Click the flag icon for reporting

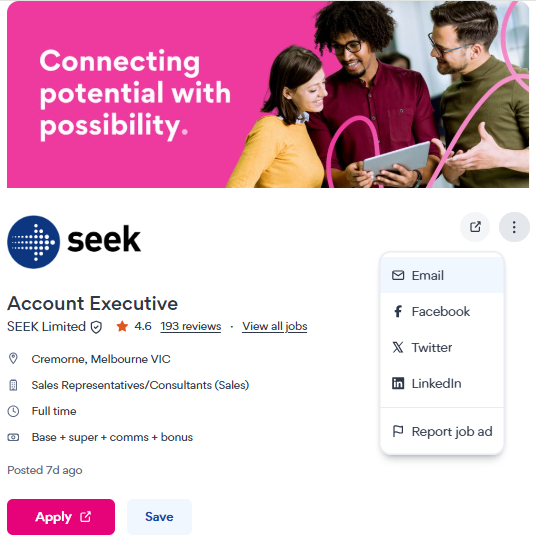point(398,432)
